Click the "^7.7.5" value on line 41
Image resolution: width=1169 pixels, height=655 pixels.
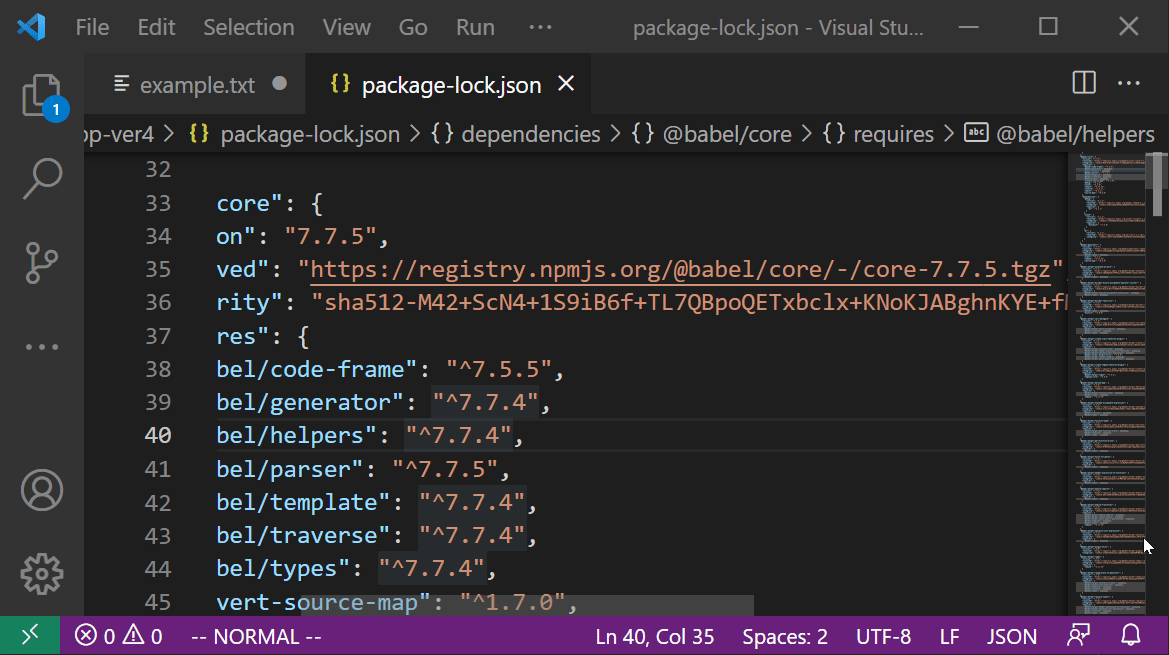[444, 469]
